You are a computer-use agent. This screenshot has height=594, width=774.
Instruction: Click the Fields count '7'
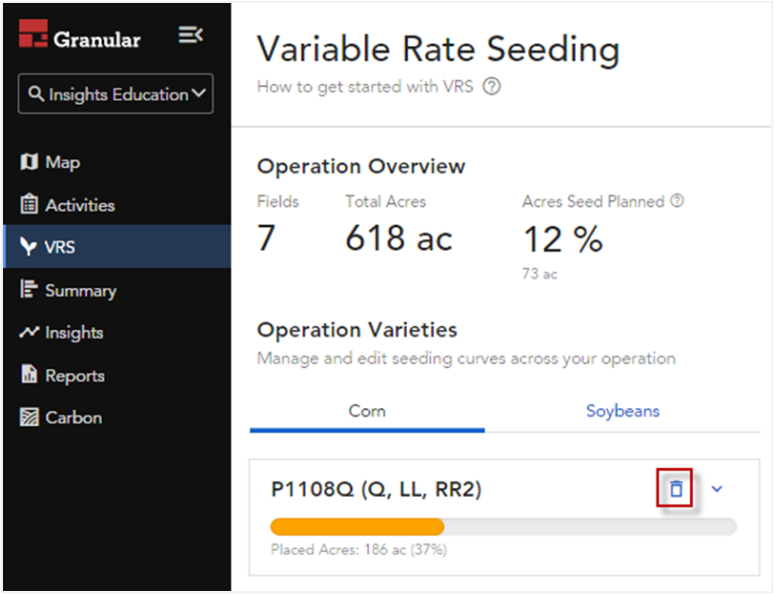[266, 238]
